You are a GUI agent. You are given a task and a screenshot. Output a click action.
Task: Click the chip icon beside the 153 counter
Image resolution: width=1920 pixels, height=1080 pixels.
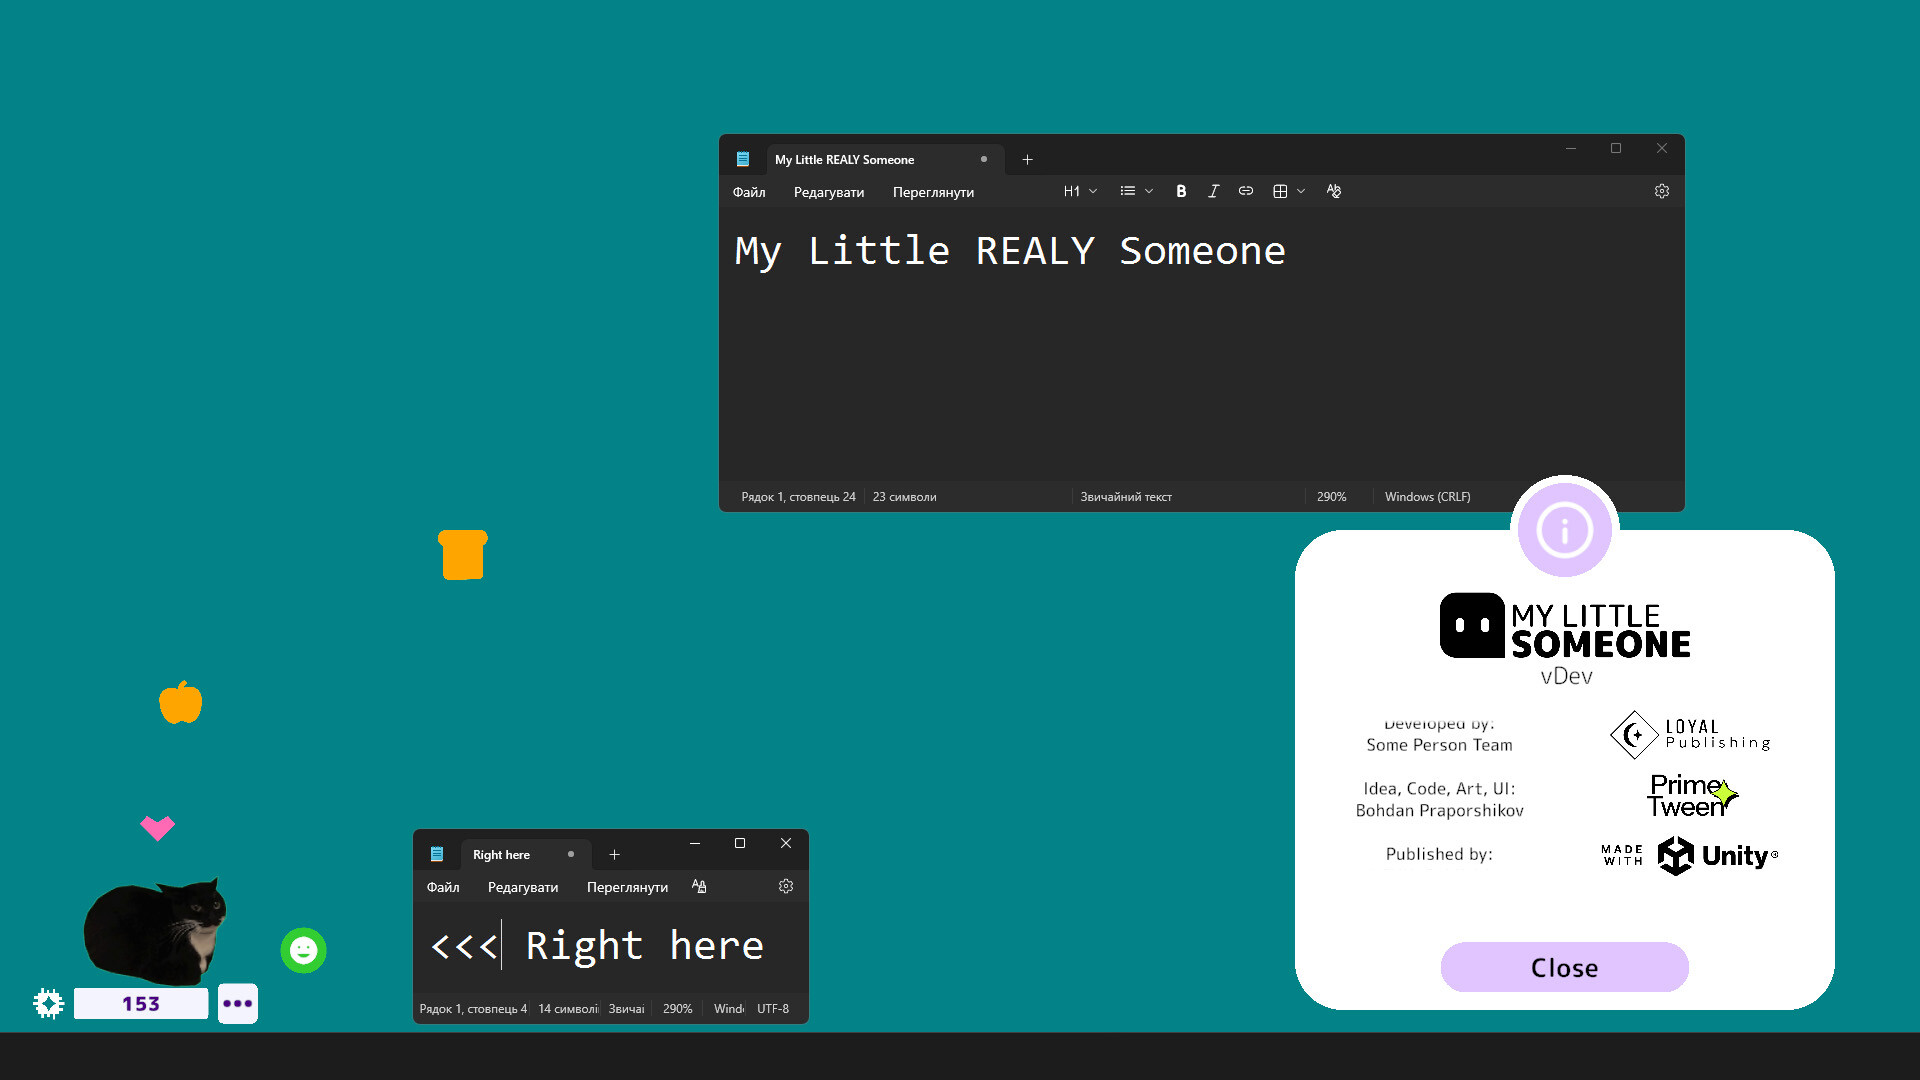[47, 1003]
